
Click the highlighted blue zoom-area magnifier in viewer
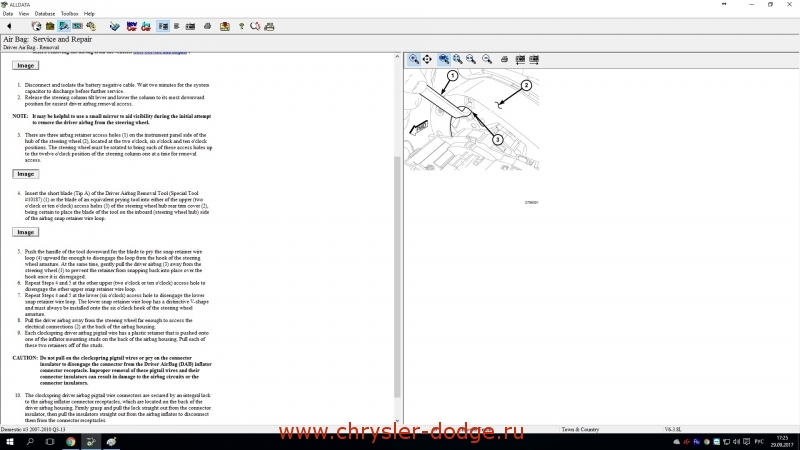[x=444, y=59]
